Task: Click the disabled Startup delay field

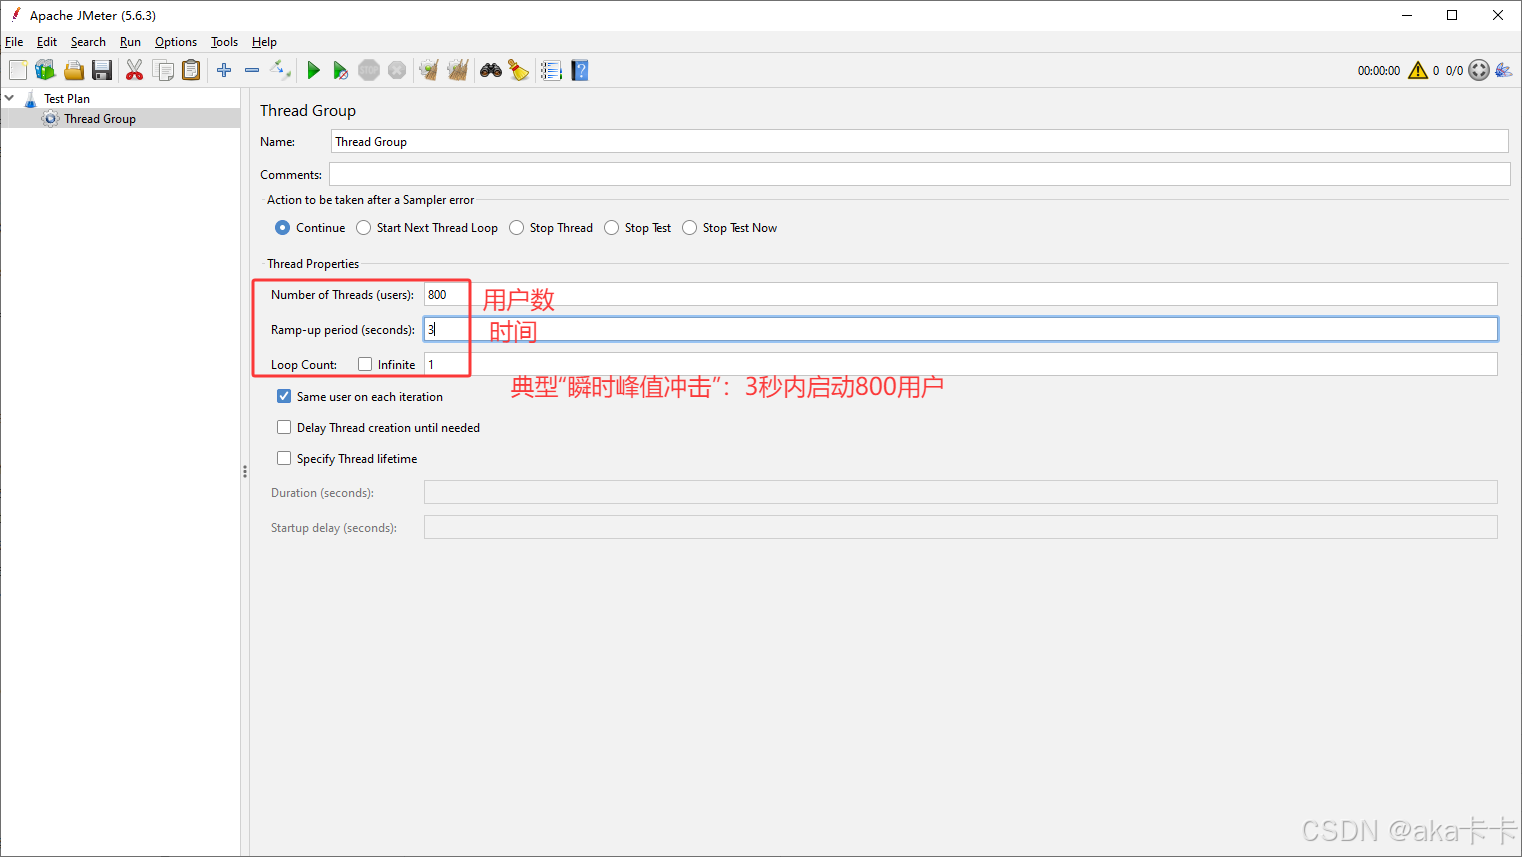Action: click(x=960, y=527)
